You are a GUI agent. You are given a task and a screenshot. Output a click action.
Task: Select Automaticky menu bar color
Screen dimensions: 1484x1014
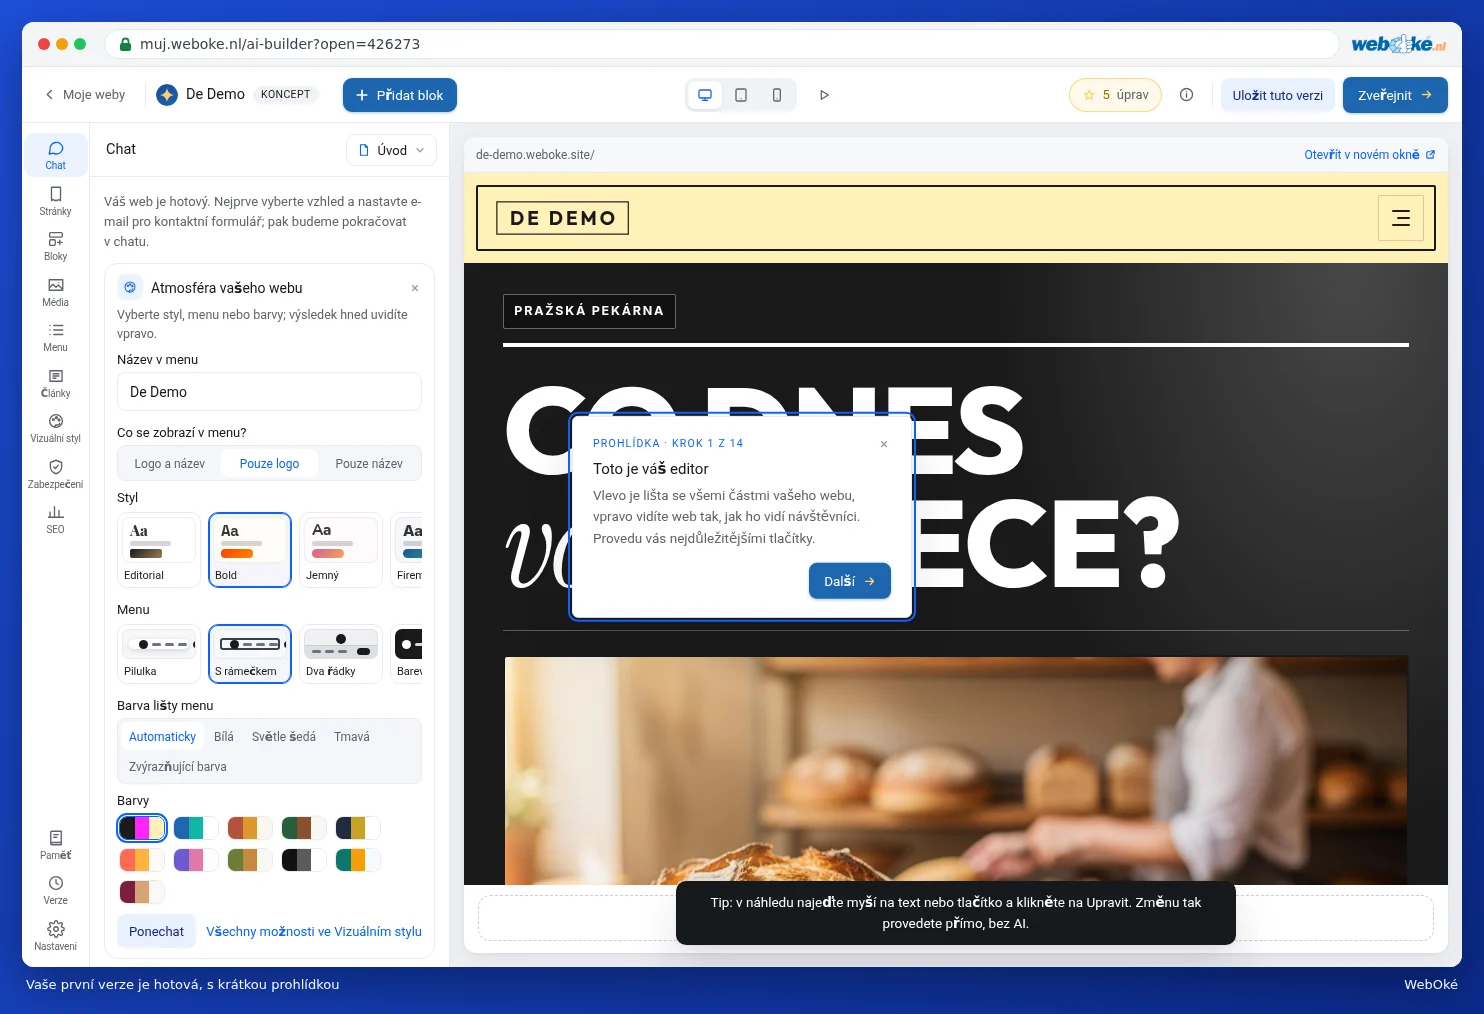pos(162,737)
